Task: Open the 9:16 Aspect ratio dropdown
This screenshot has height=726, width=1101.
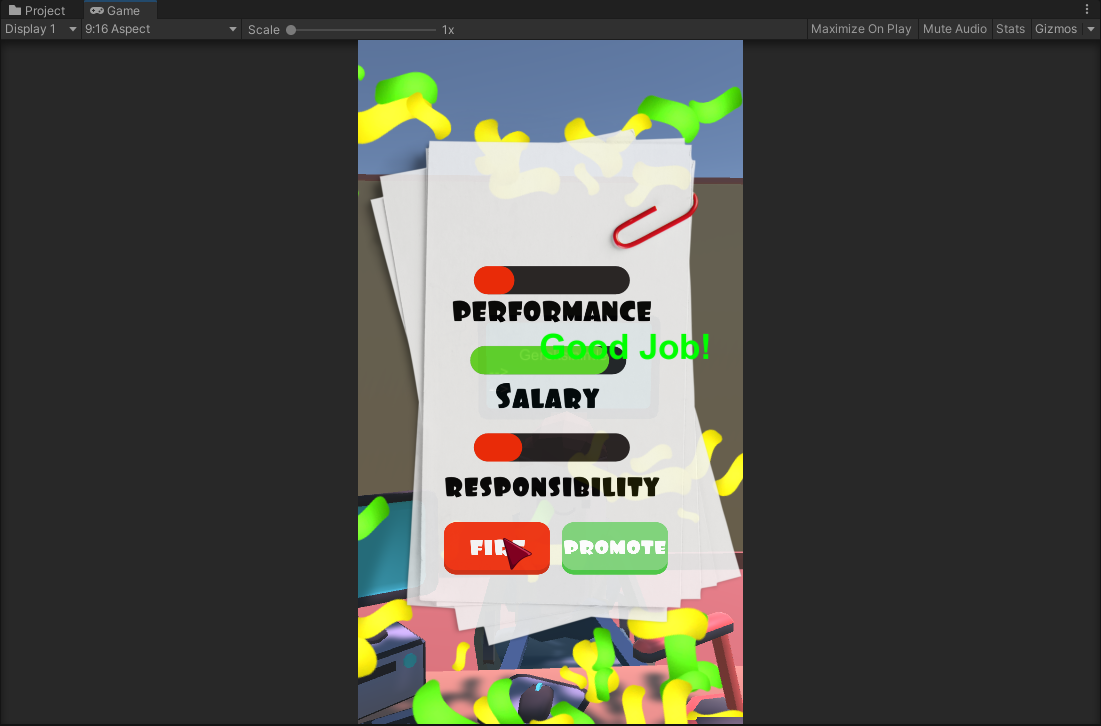Action: pyautogui.click(x=160, y=29)
